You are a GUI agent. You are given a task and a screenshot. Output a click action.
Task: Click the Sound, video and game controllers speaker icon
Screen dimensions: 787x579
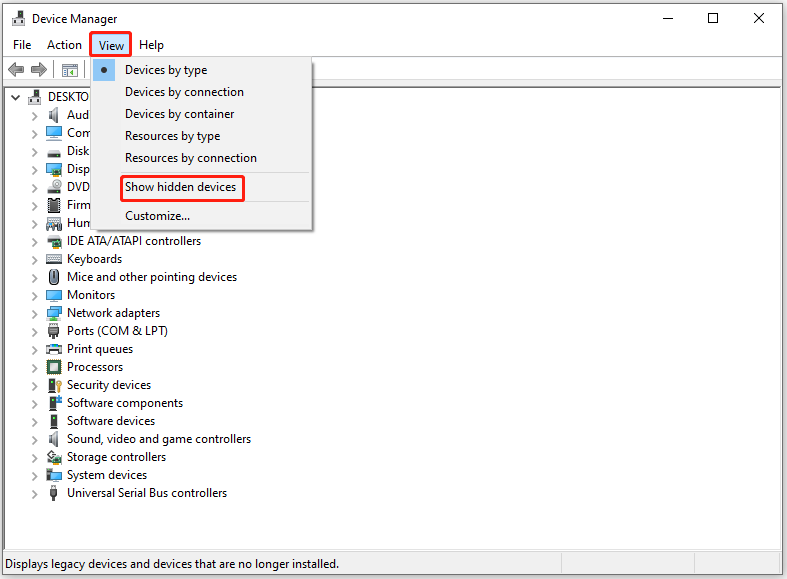pos(53,439)
